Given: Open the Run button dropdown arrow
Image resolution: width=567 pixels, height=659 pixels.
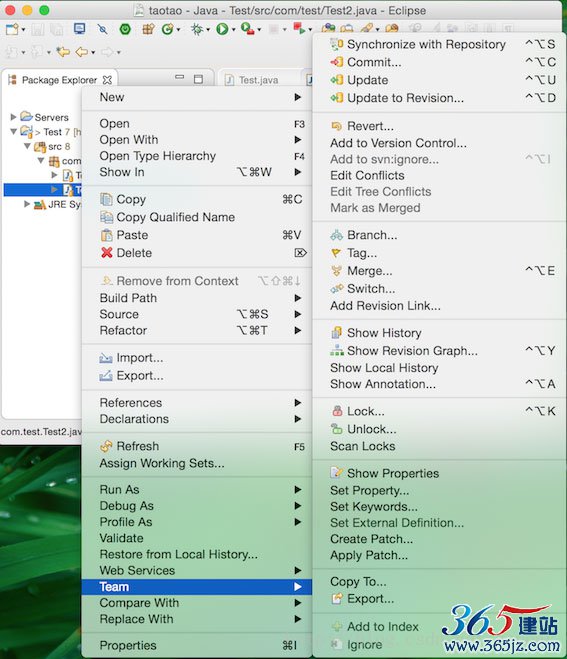Looking at the screenshot, I should (233, 30).
